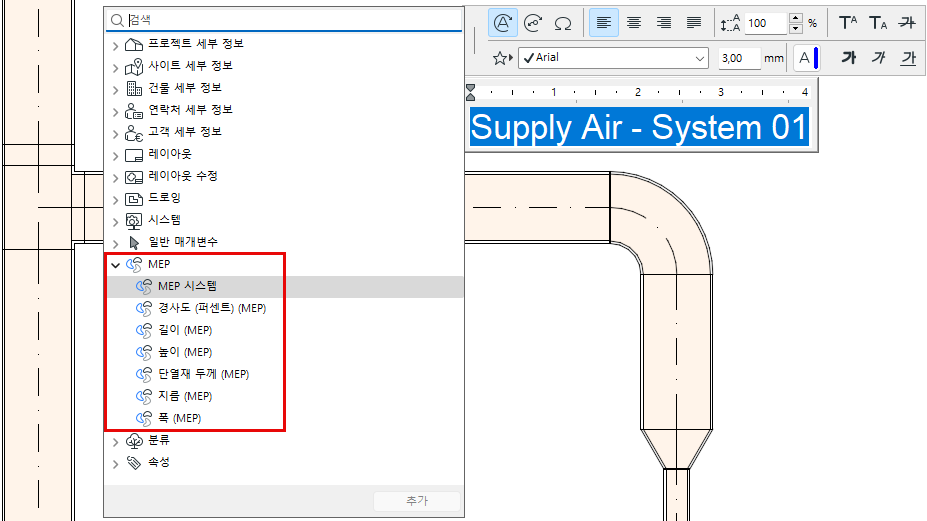
Task: Select 단열재 두께 (MEP) item
Action: click(285, 374)
